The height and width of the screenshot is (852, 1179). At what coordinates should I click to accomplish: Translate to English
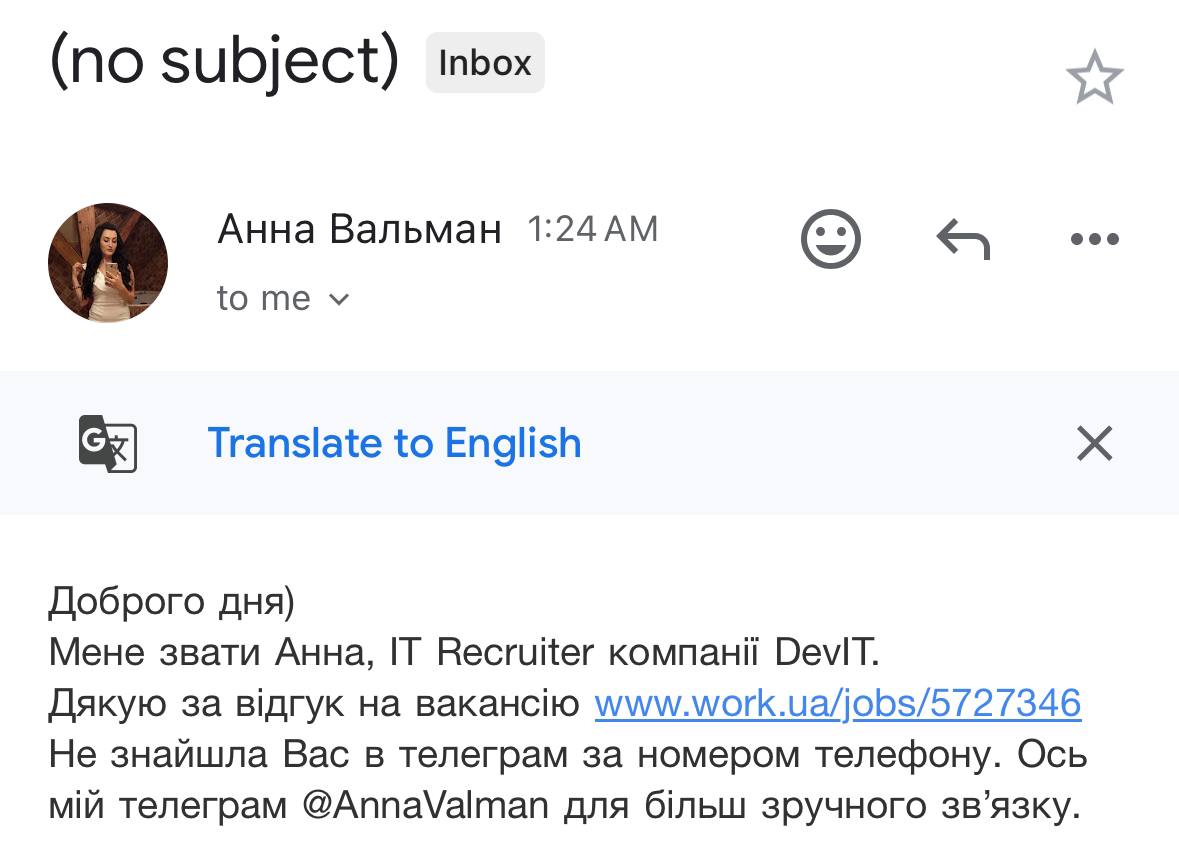(394, 443)
